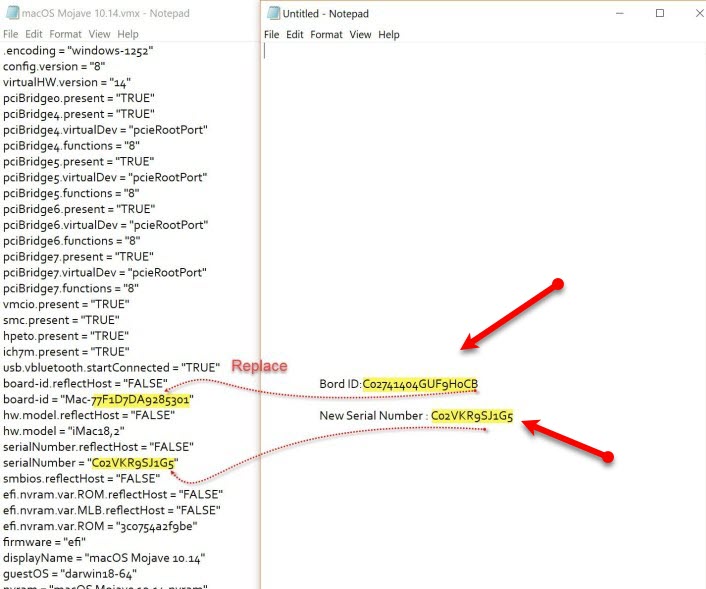Screen dimensions: 706x589
Task: Click the Notepad icon in Untitled window title bar
Action: click(x=272, y=14)
